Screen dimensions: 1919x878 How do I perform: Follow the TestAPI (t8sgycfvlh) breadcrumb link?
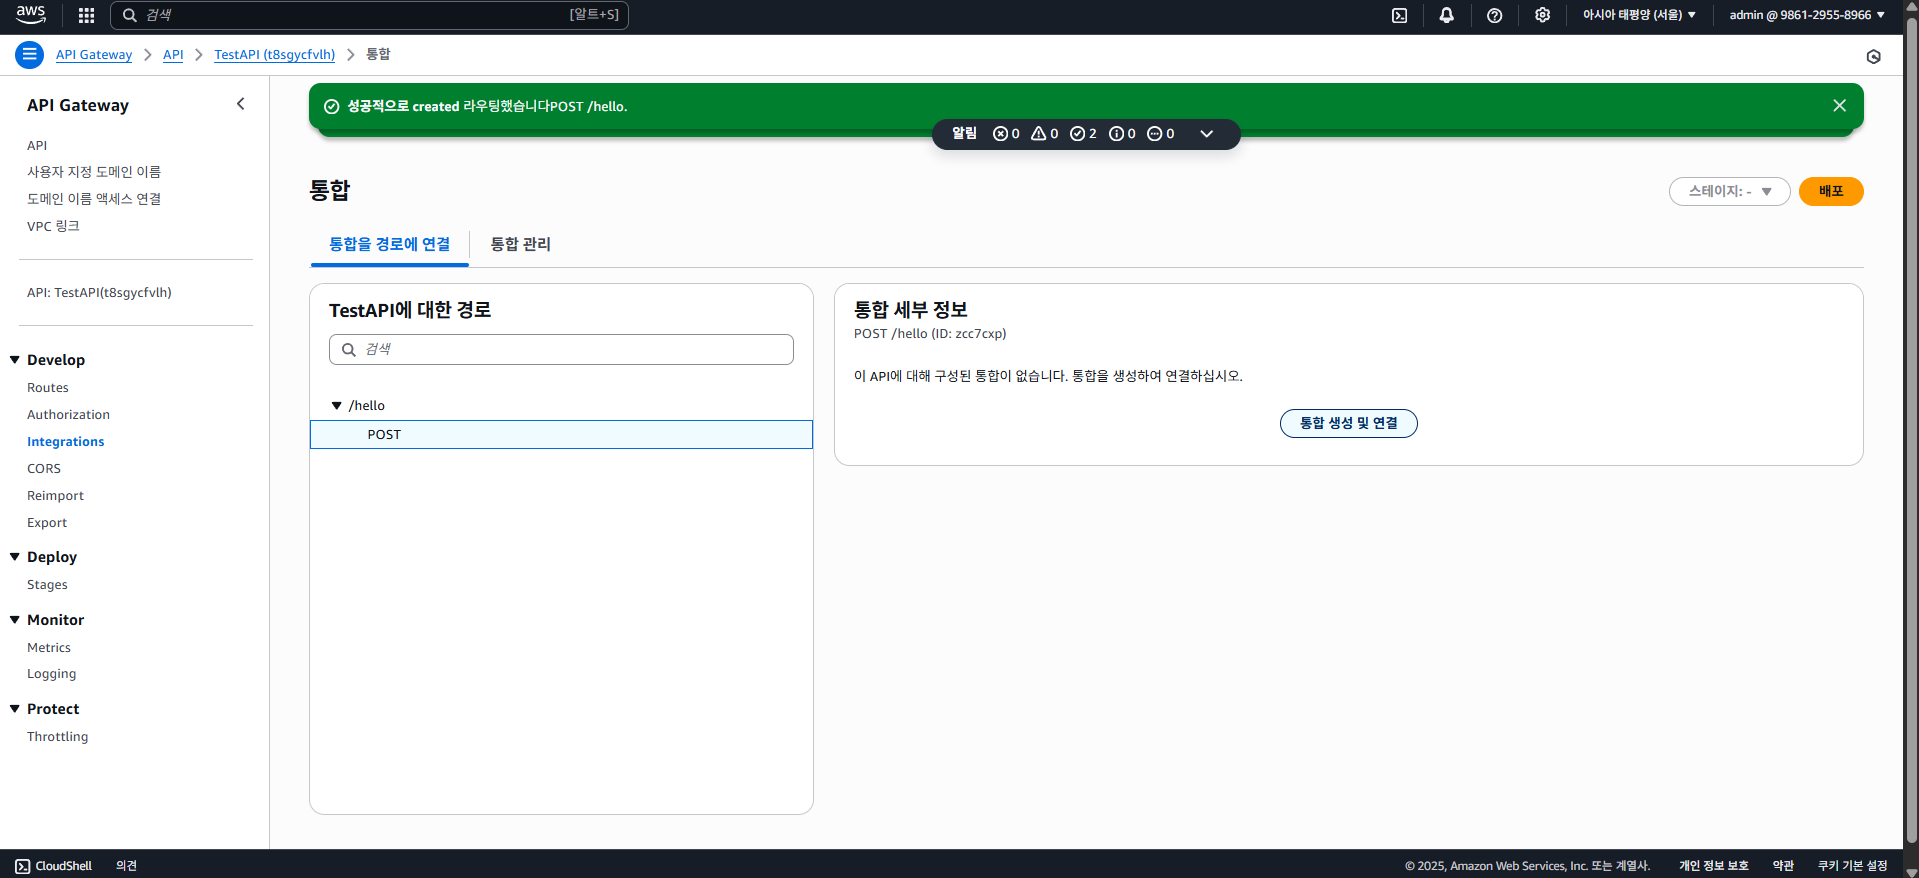[x=274, y=55]
